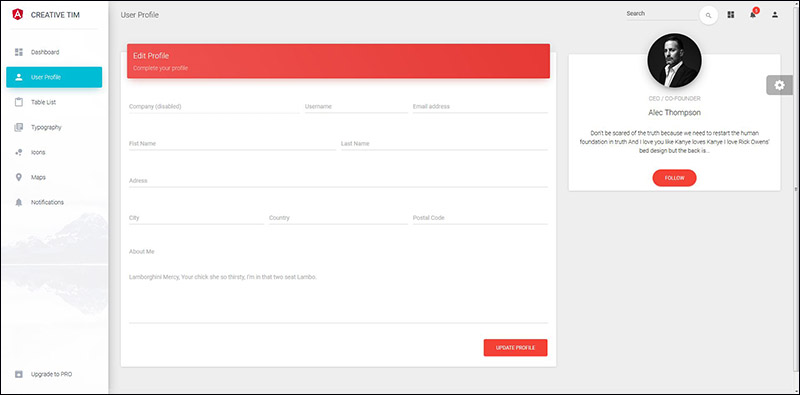Click Alec Thompson's profile photo

tap(674, 61)
